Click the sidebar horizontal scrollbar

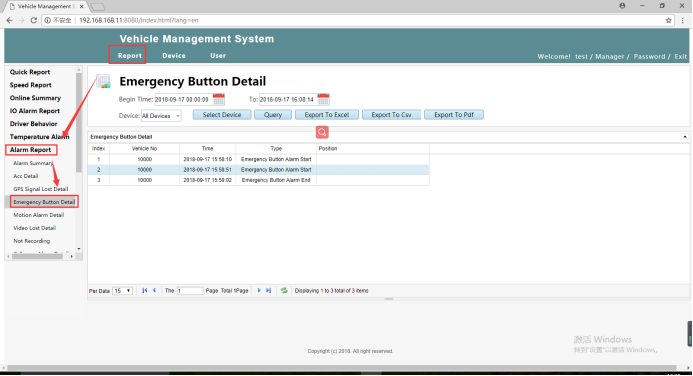(37, 256)
